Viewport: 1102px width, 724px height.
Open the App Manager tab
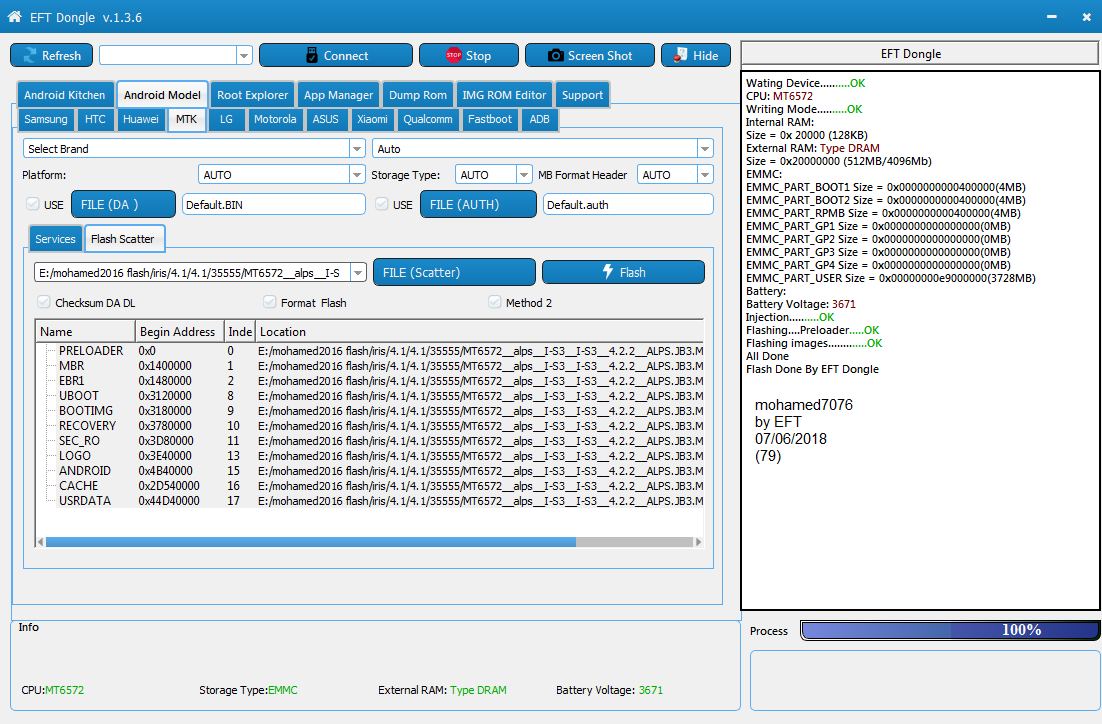click(338, 95)
